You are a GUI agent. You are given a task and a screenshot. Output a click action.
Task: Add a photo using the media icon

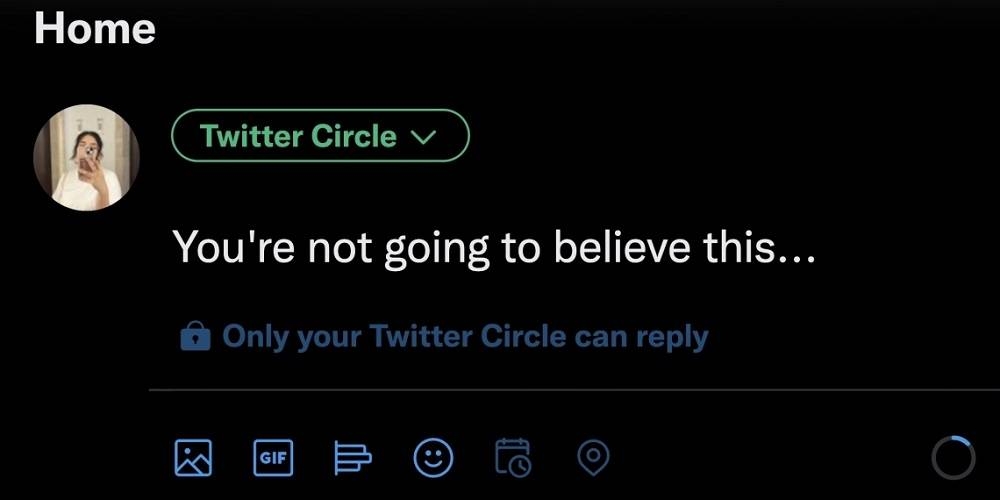pyautogui.click(x=193, y=458)
